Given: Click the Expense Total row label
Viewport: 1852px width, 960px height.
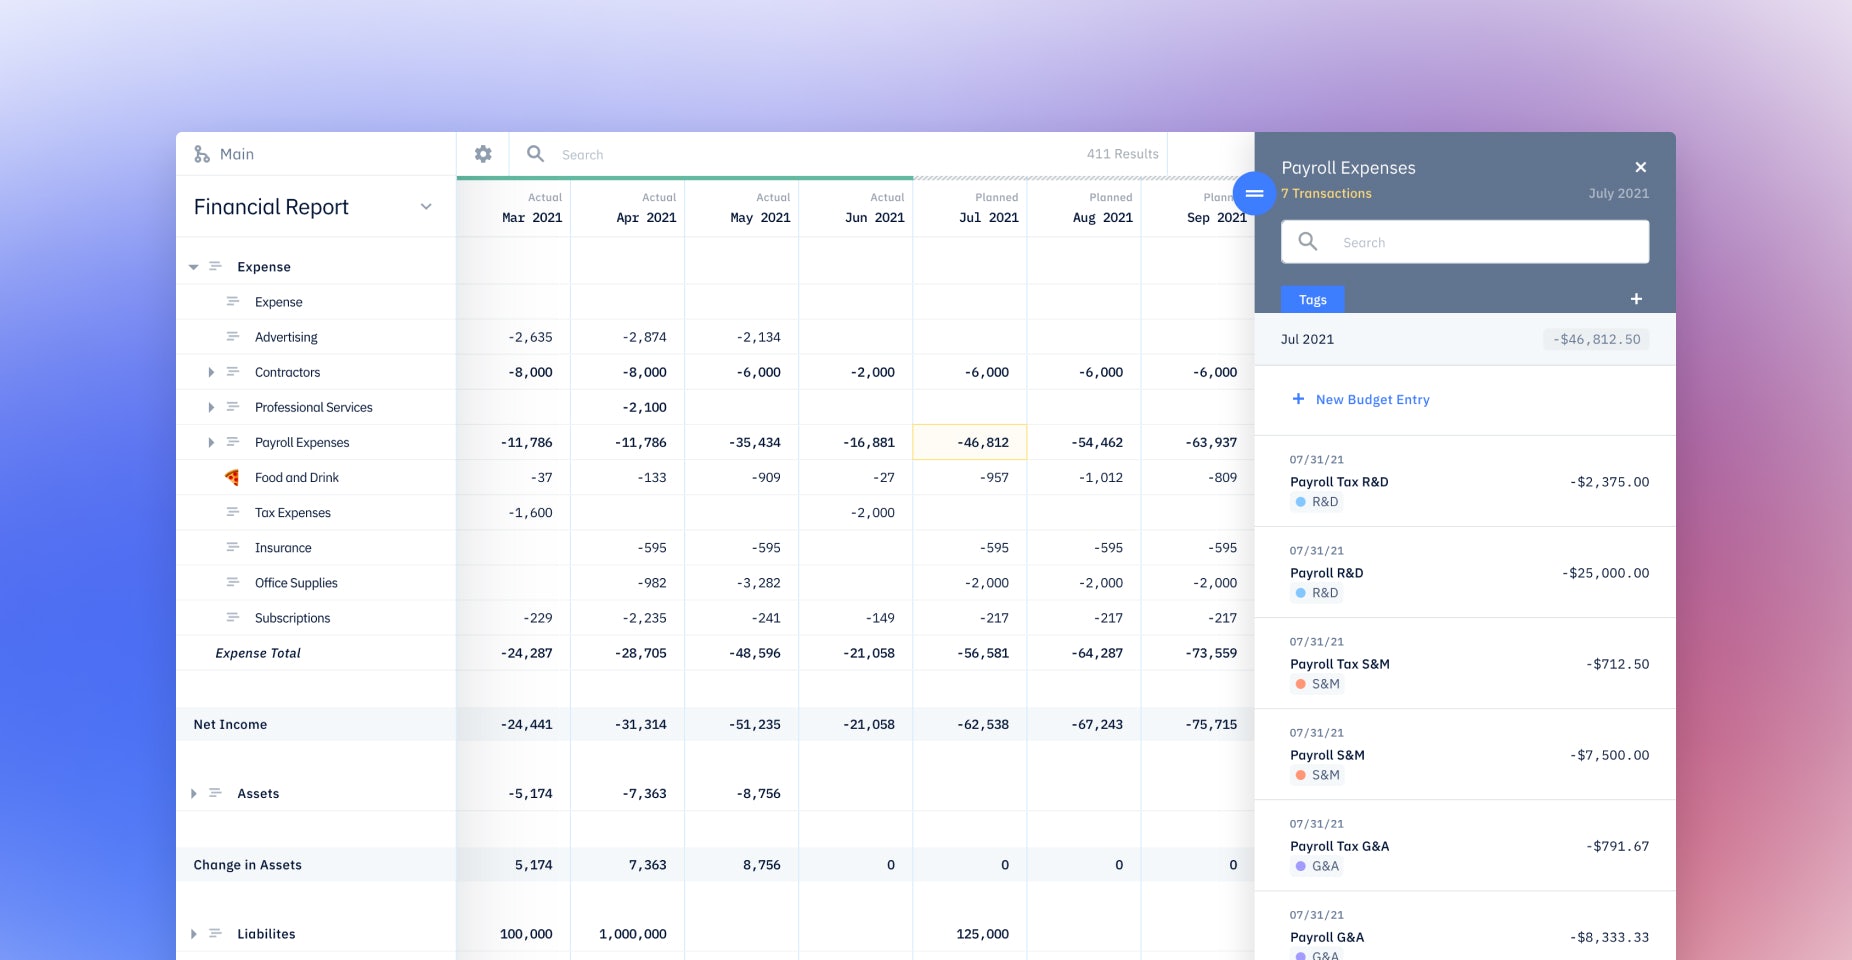Looking at the screenshot, I should click(258, 653).
